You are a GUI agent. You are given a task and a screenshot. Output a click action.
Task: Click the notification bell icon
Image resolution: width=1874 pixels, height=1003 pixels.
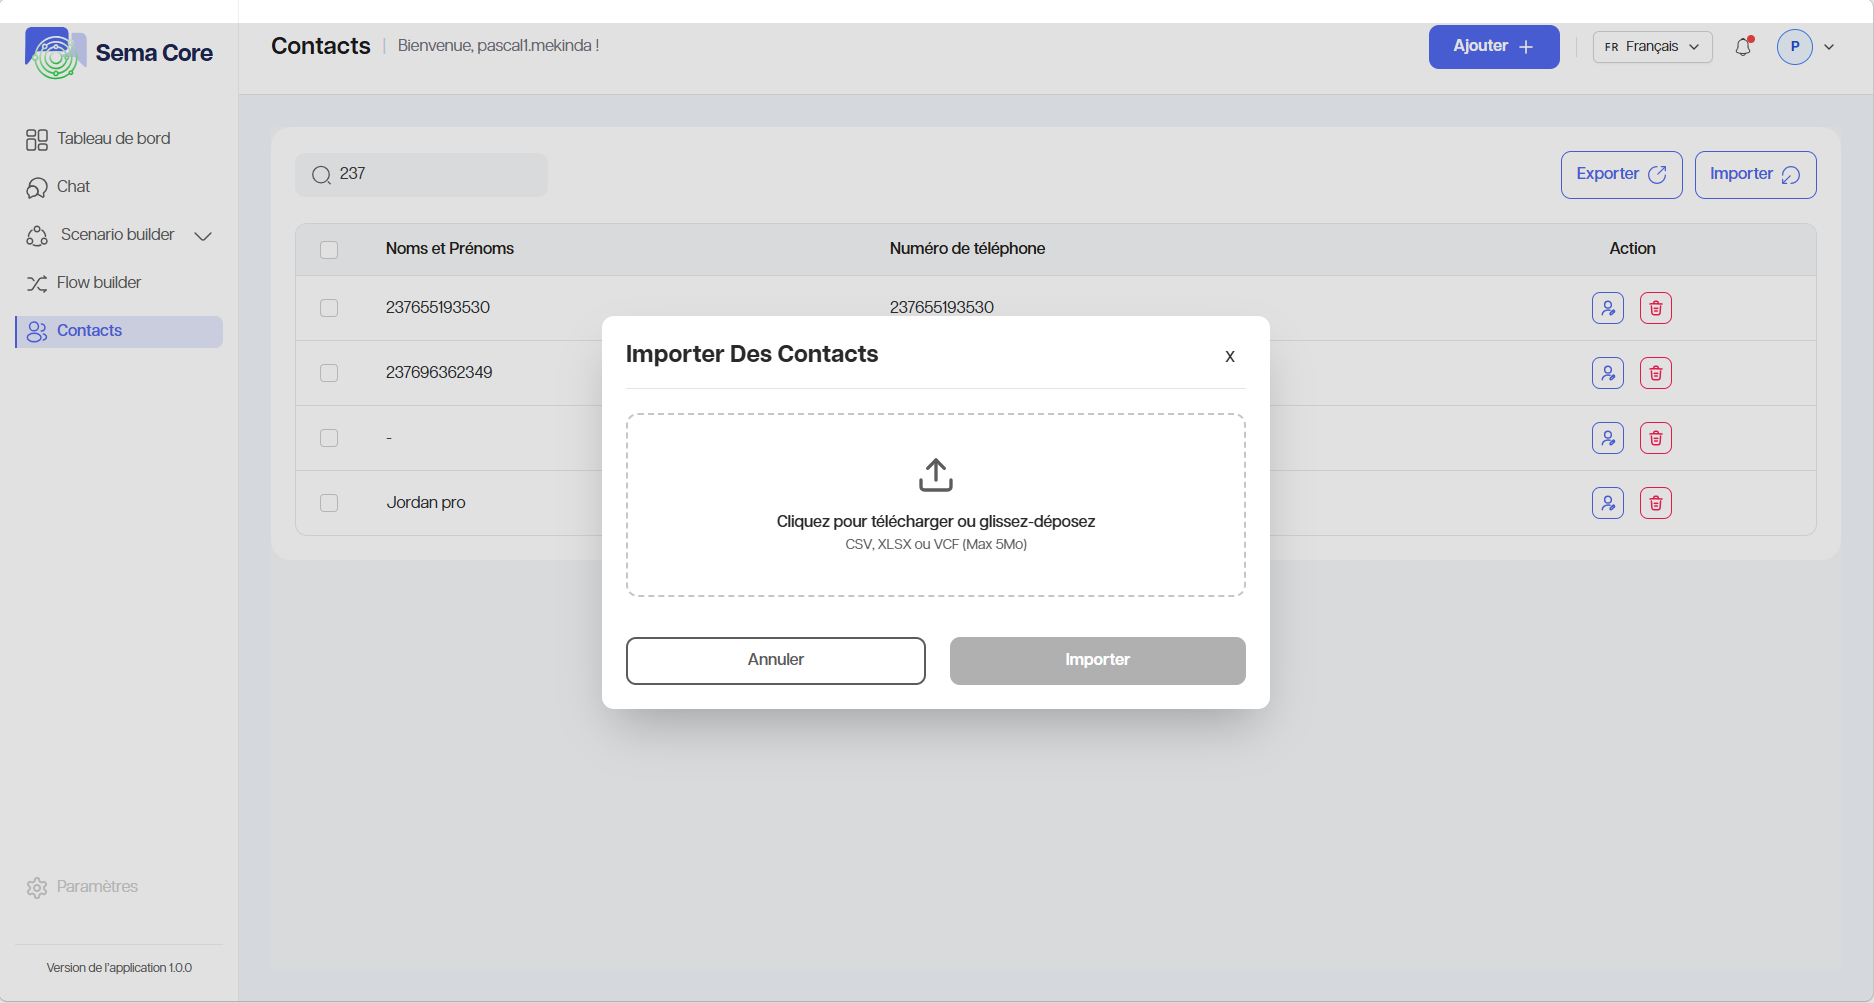coord(1743,47)
